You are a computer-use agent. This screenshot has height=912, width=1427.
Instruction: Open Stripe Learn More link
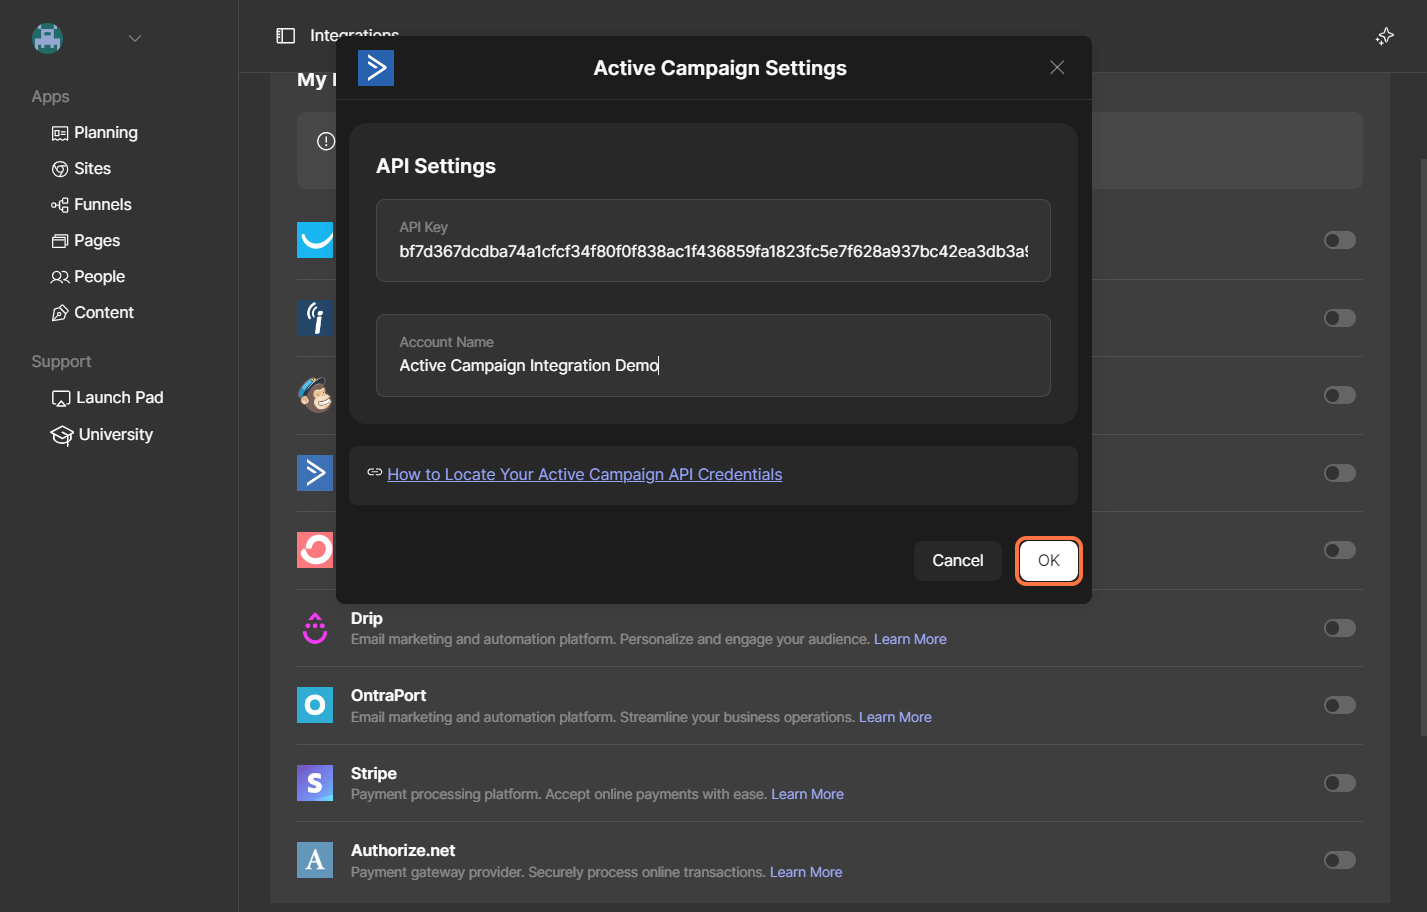[x=807, y=794]
